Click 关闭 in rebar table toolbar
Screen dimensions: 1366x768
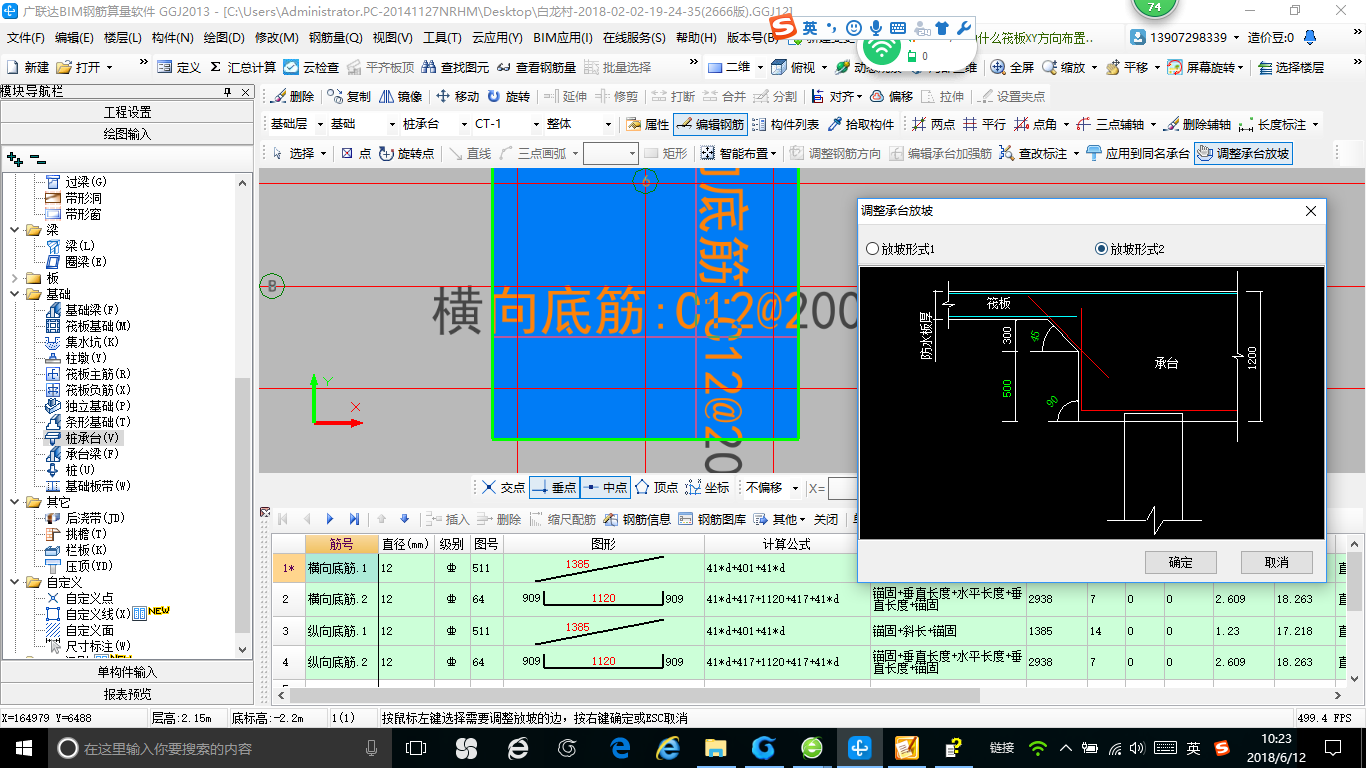826,519
